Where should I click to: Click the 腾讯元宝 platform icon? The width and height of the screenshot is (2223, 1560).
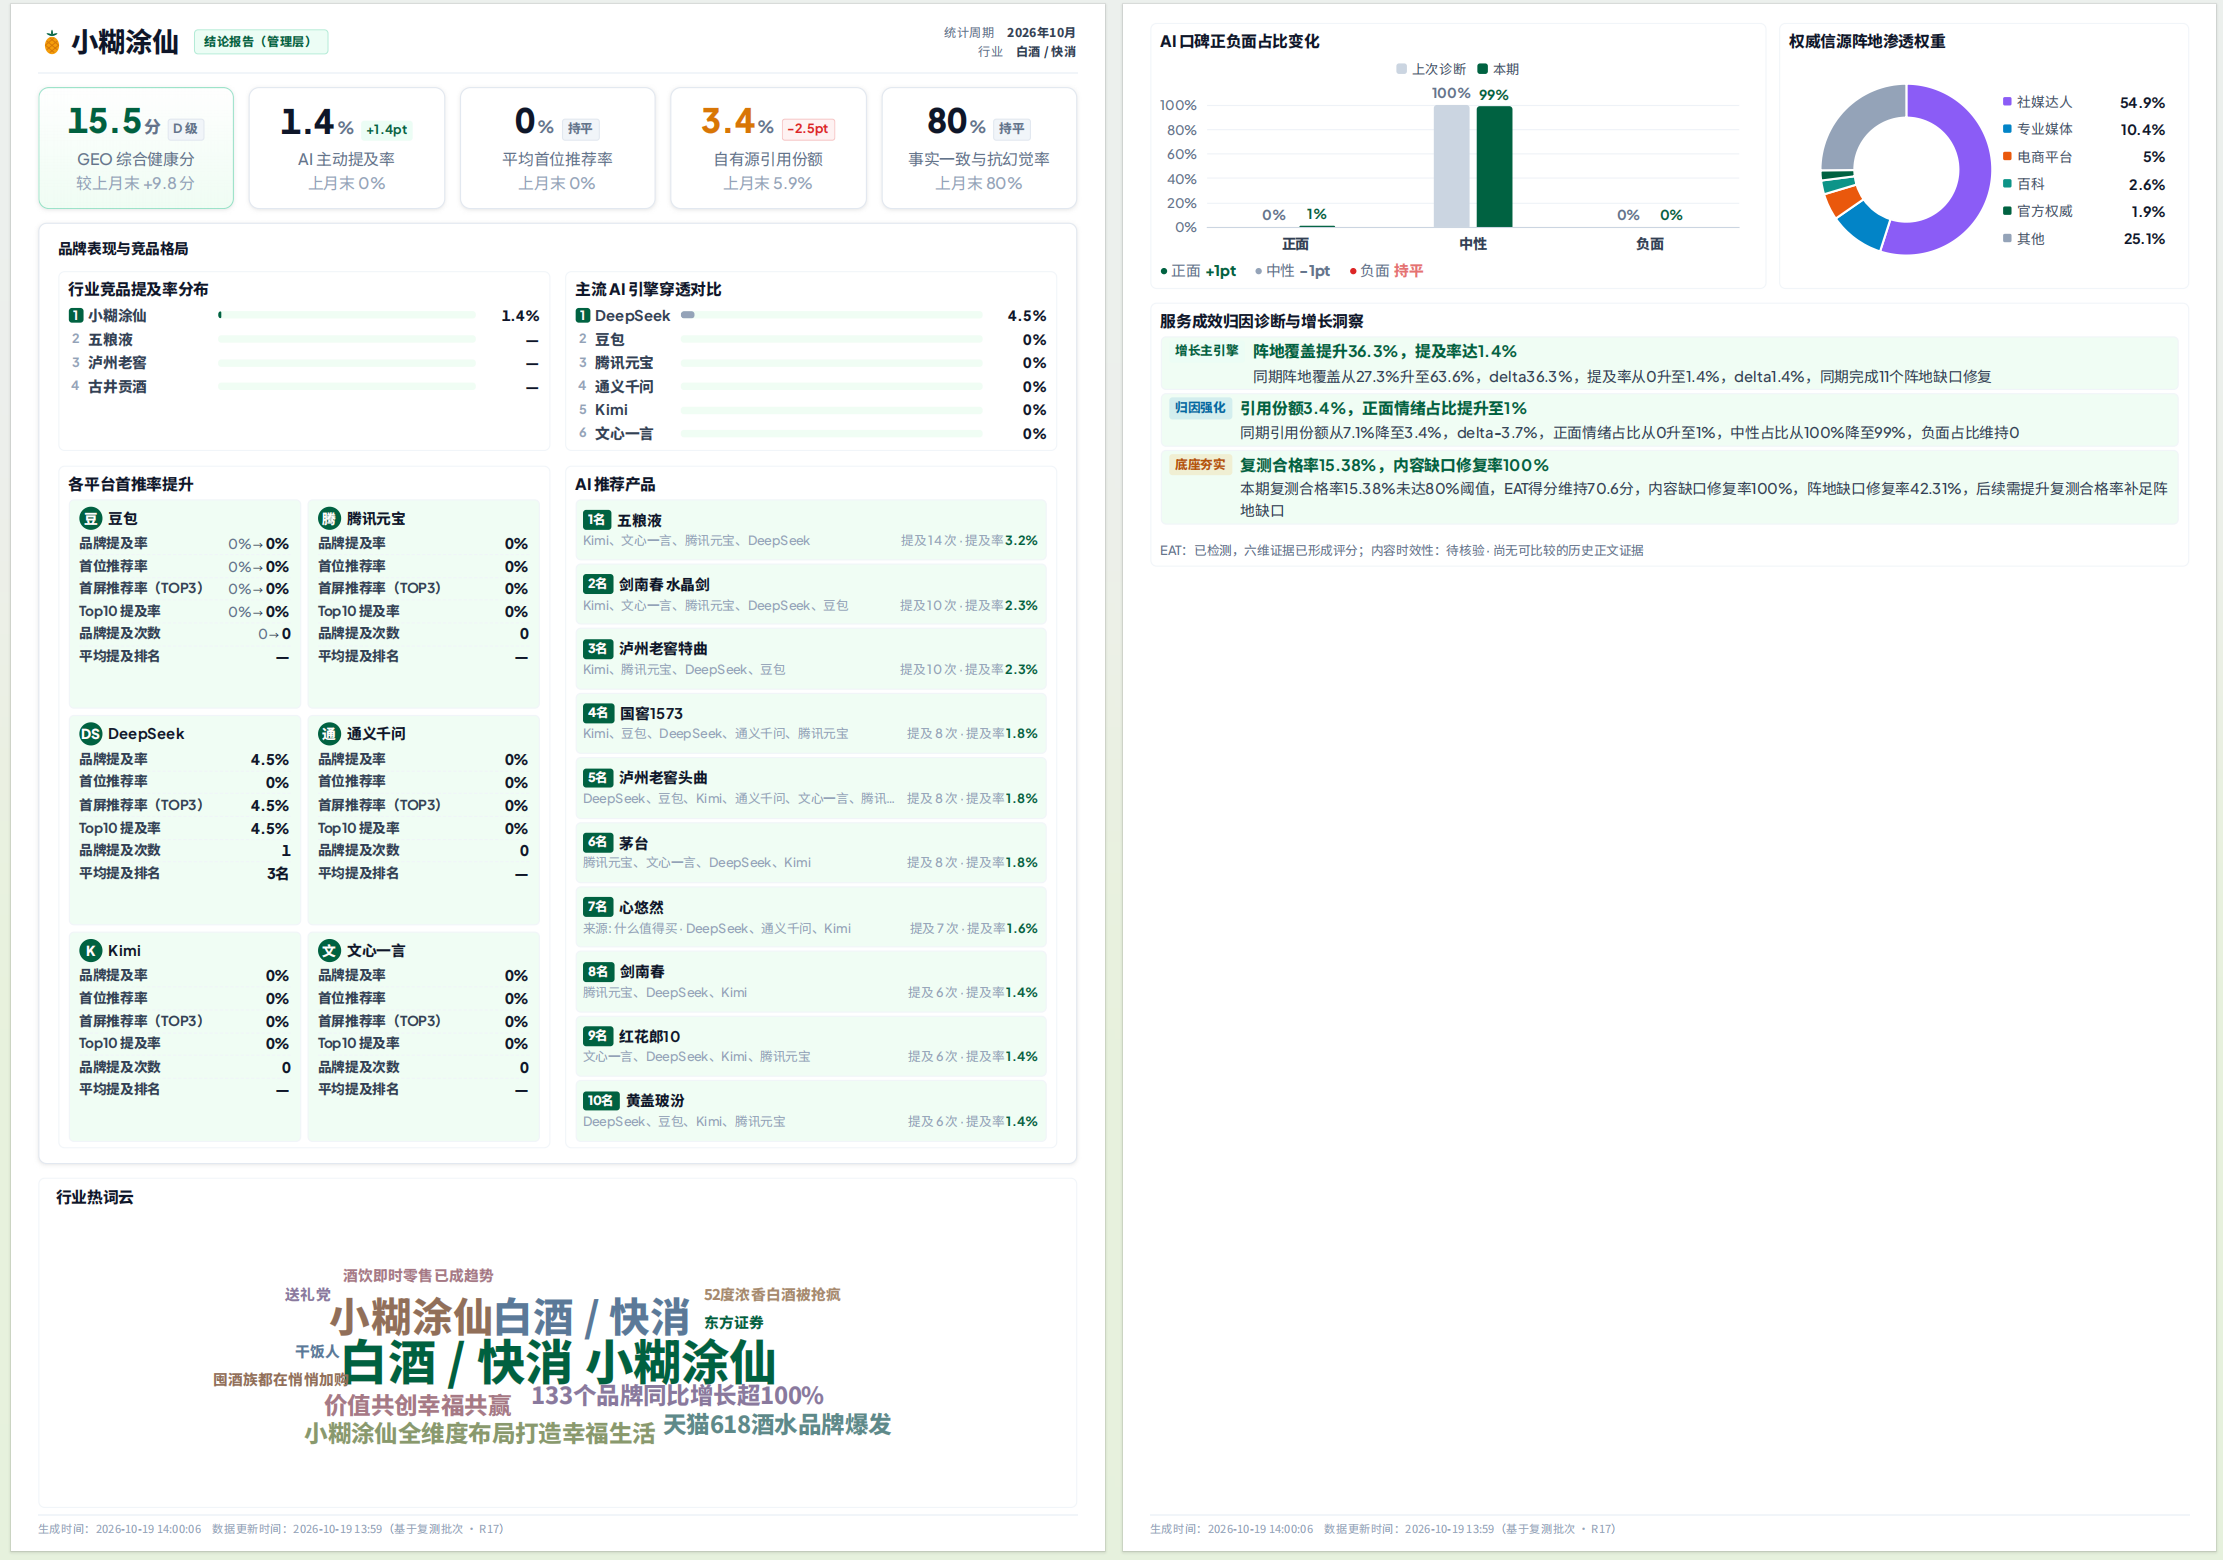(x=329, y=518)
